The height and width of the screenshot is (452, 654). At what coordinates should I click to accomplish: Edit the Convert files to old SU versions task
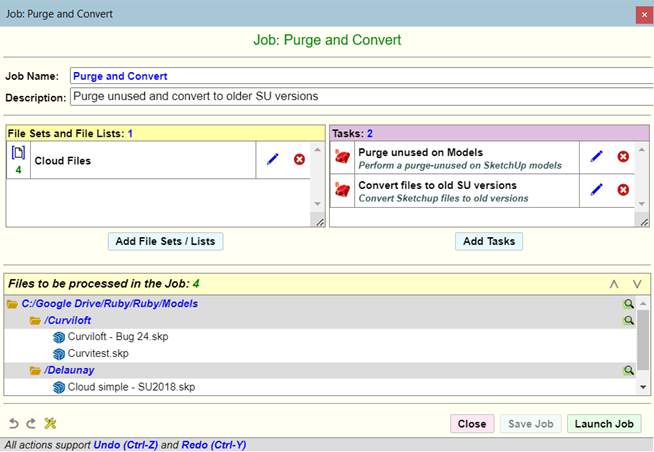[x=597, y=190]
